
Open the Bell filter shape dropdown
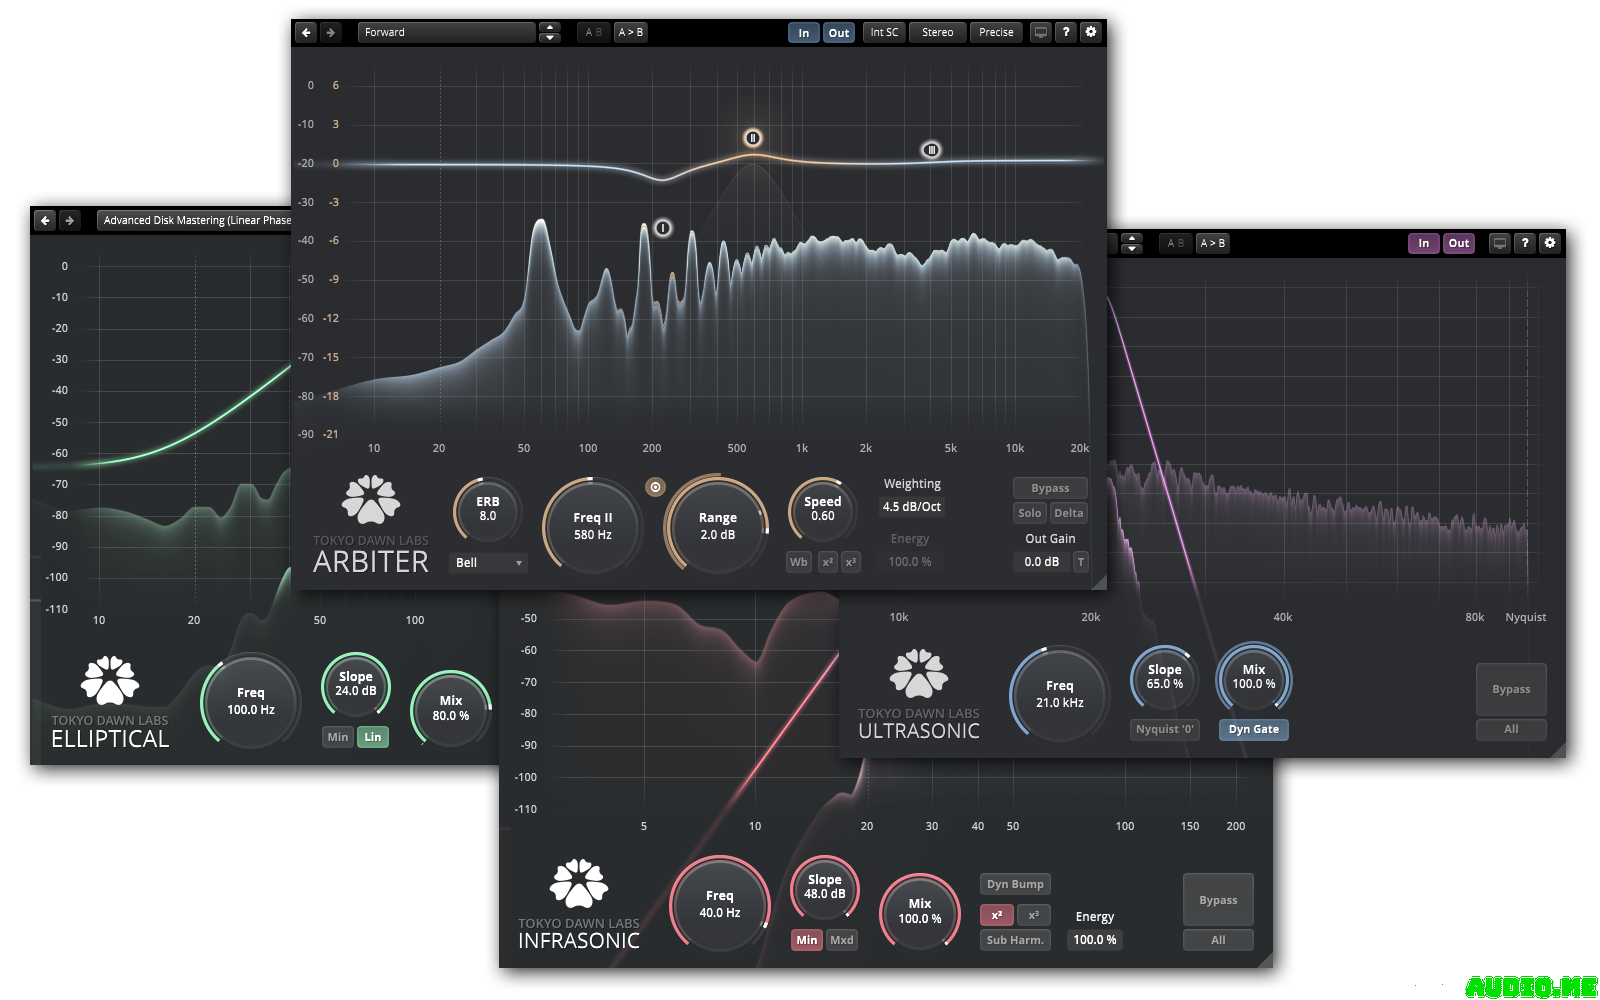(488, 563)
